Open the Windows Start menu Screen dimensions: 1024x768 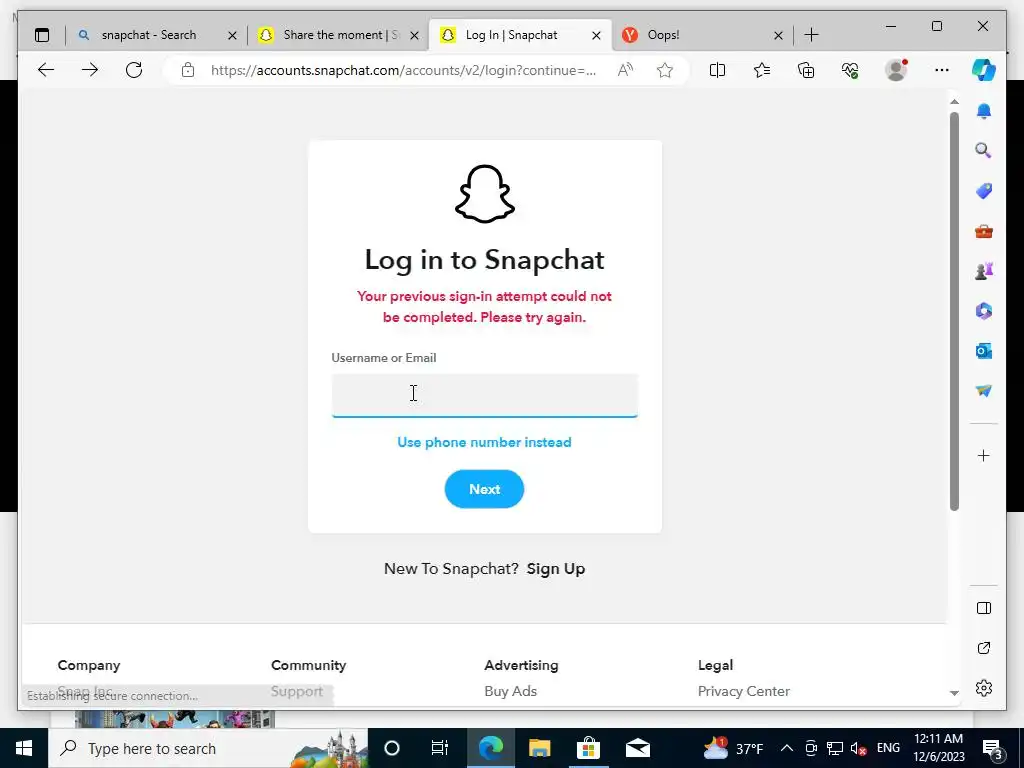pos(24,748)
